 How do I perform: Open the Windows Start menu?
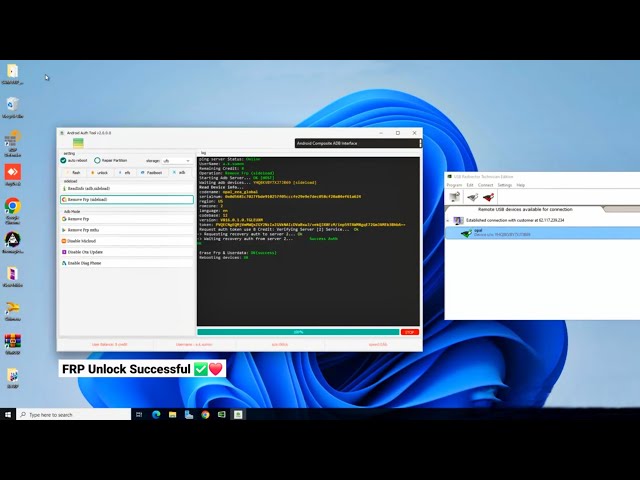tap(8, 415)
